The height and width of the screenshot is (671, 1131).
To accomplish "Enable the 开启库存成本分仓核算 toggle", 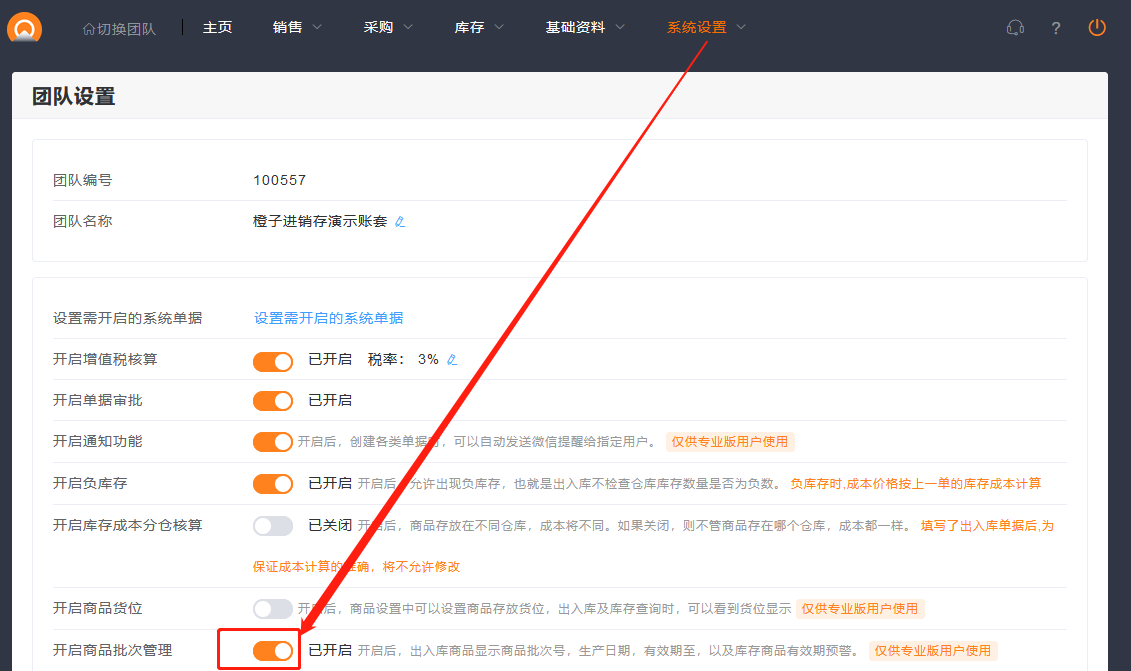I will tap(273, 526).
